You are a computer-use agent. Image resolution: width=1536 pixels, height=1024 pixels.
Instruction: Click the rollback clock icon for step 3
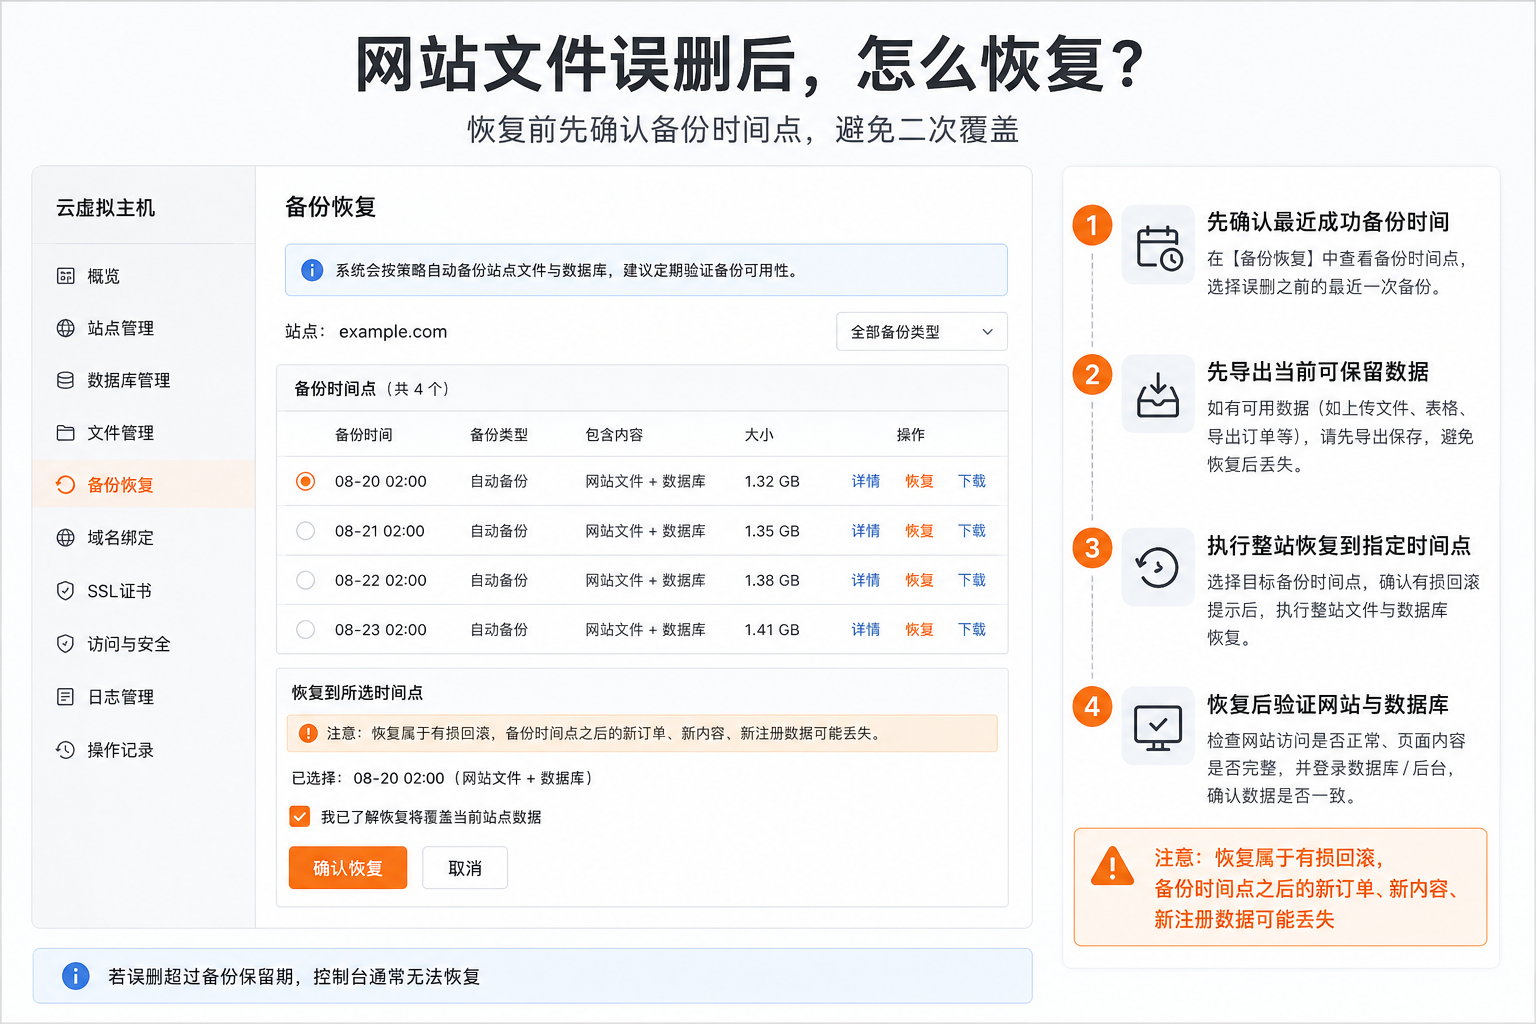1158,568
